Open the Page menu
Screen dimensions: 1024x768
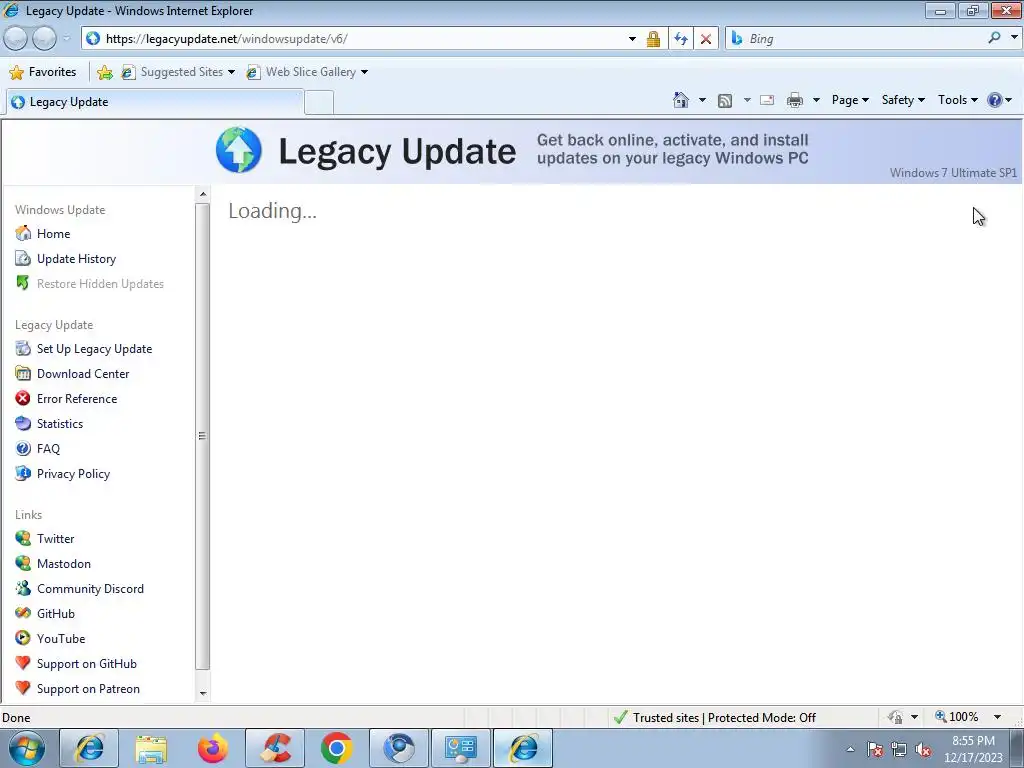pos(850,100)
